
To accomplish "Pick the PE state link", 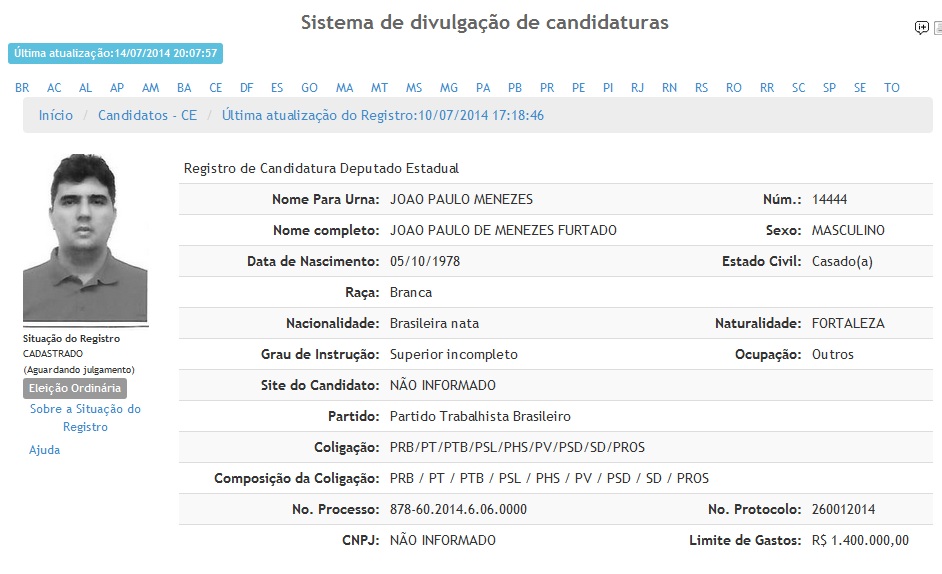I will pyautogui.click(x=578, y=88).
